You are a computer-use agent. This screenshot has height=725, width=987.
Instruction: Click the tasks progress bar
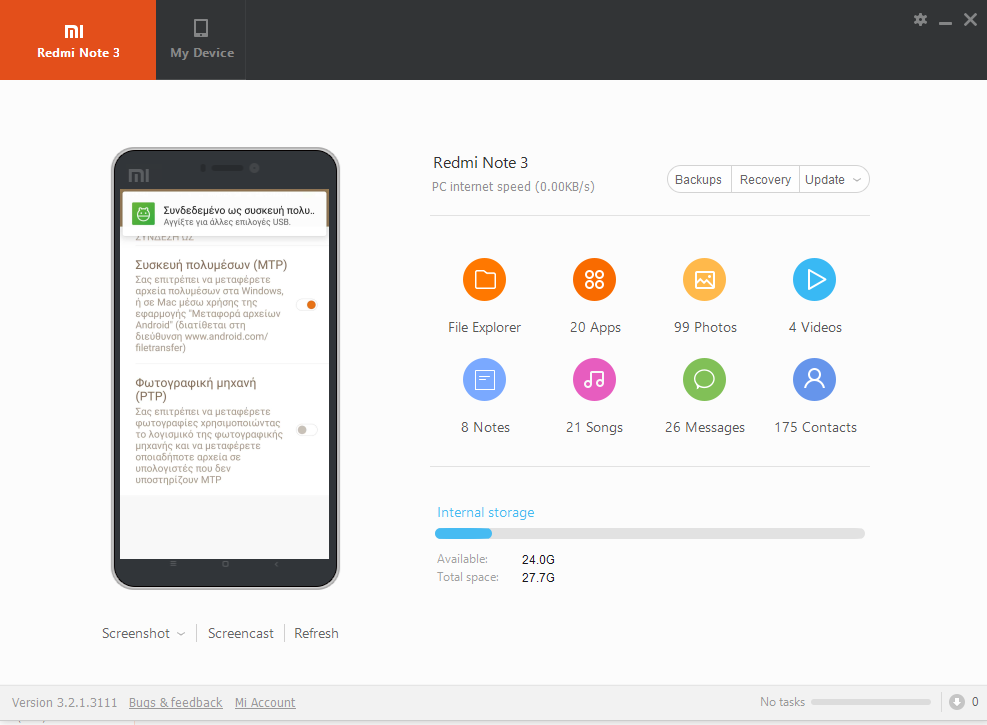pos(871,702)
